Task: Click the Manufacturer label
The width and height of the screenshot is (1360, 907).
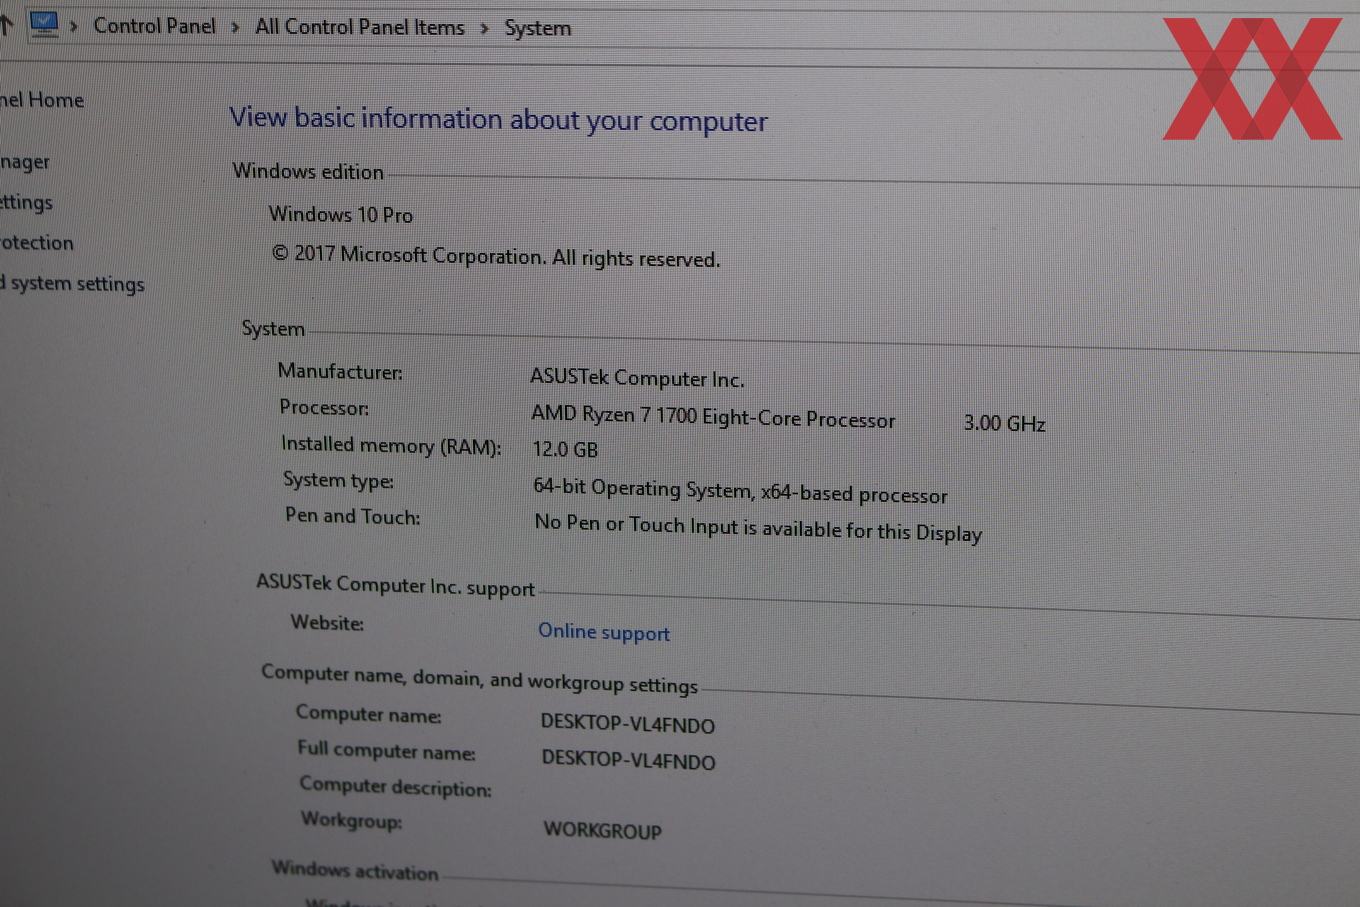Action: pos(340,371)
